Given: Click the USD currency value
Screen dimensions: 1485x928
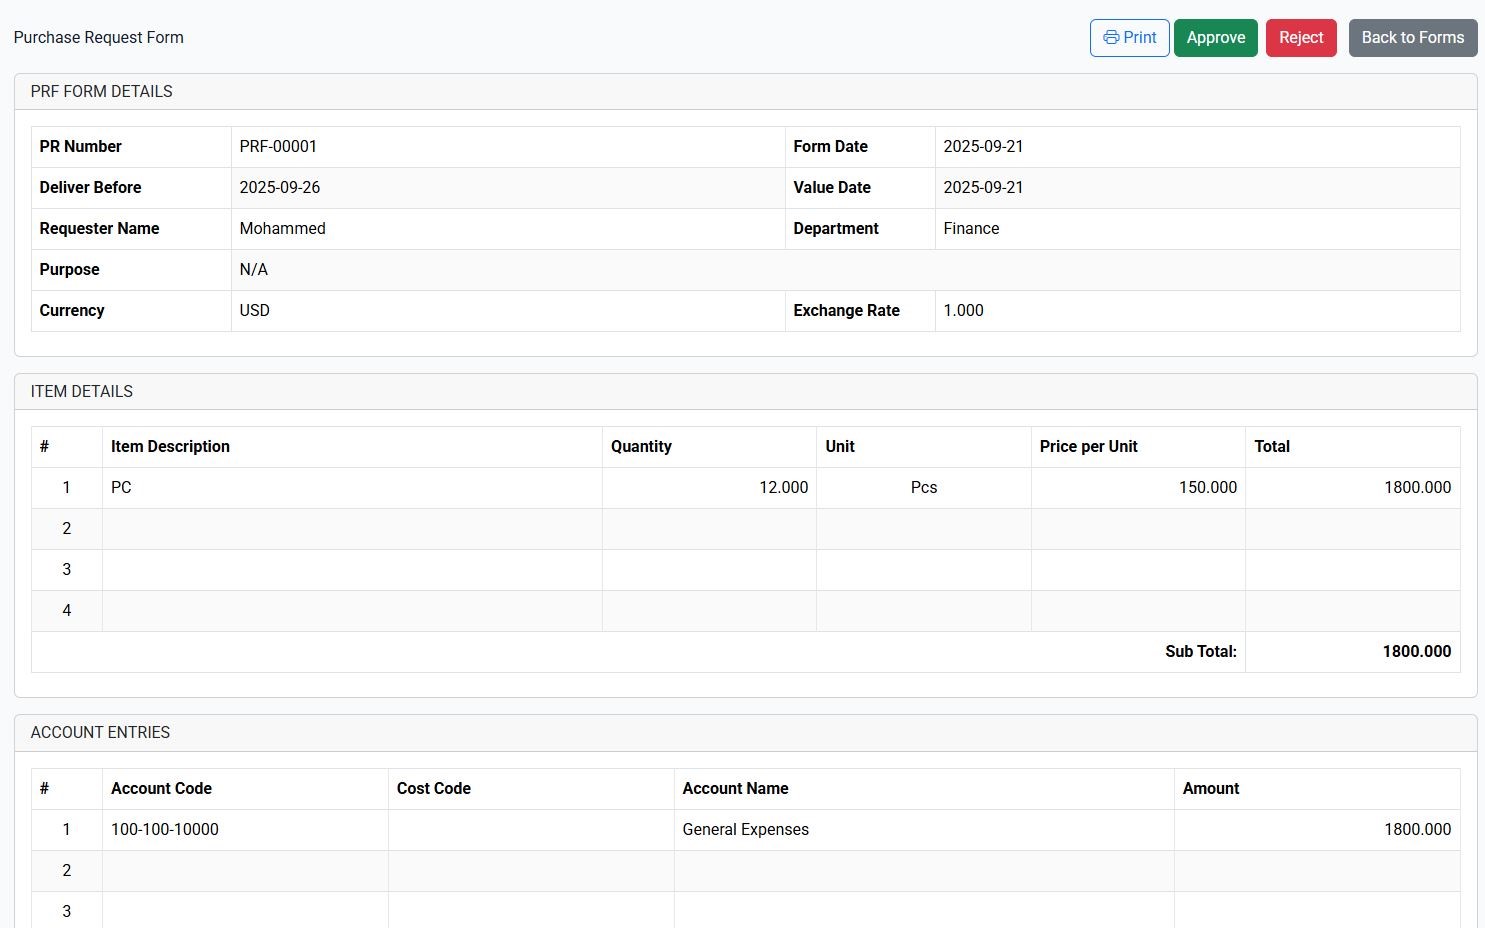Looking at the screenshot, I should 254,310.
